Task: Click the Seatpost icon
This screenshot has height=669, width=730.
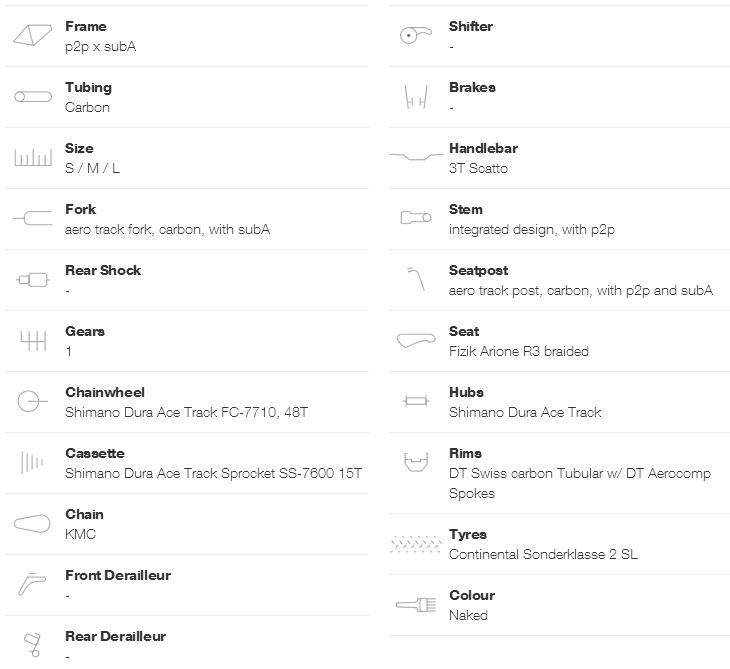Action: [415, 279]
